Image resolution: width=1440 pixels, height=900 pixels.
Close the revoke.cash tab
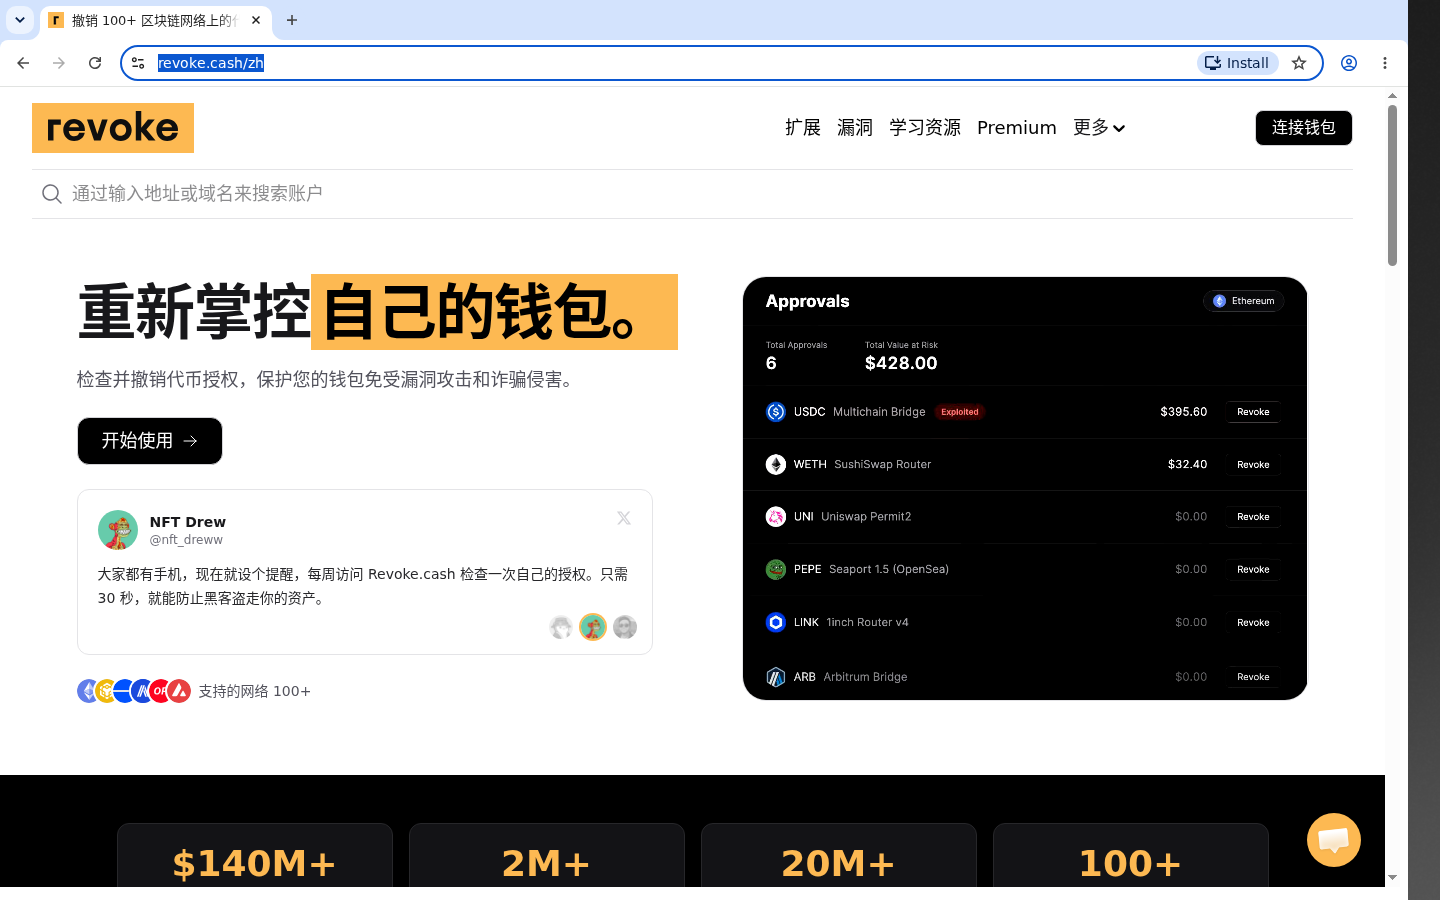tap(256, 20)
